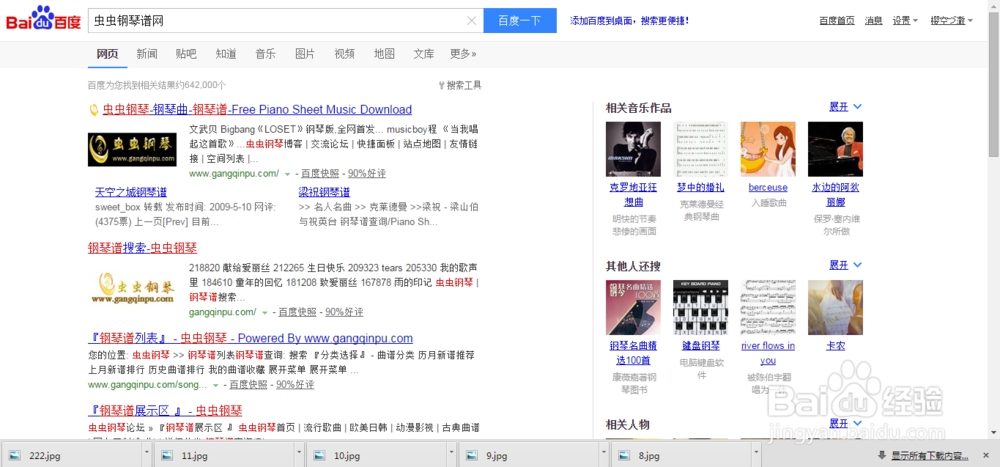The image size is (1000, 467).
Task: Click the Baidu logo
Action: click(43, 19)
